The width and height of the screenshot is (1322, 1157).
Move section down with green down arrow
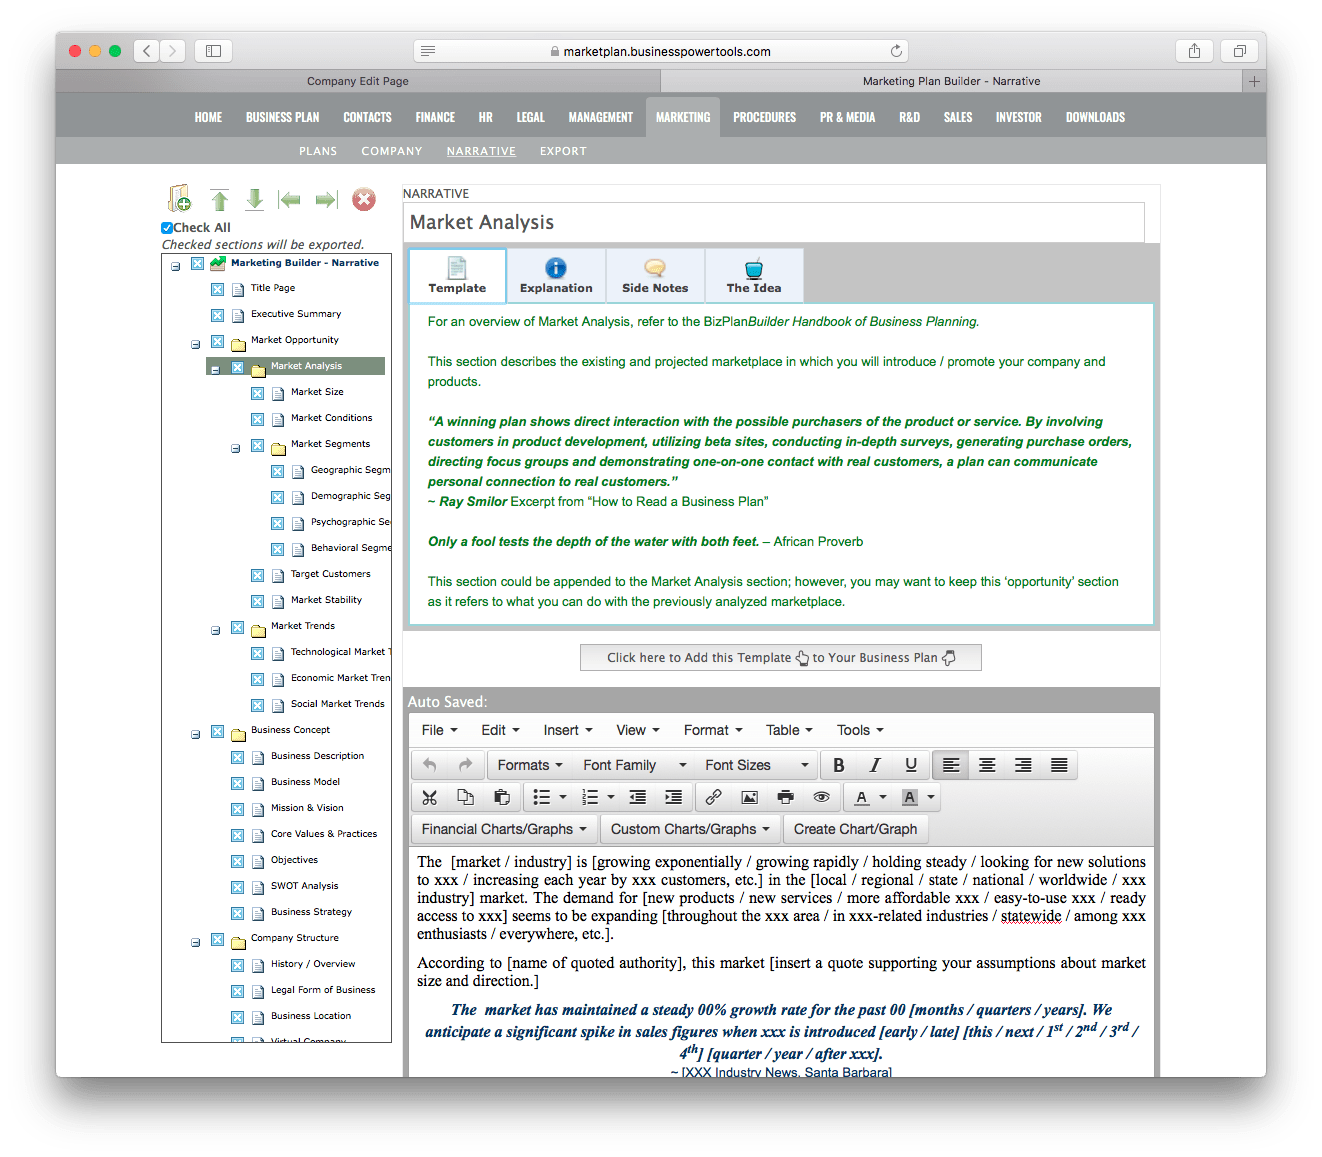click(x=255, y=199)
